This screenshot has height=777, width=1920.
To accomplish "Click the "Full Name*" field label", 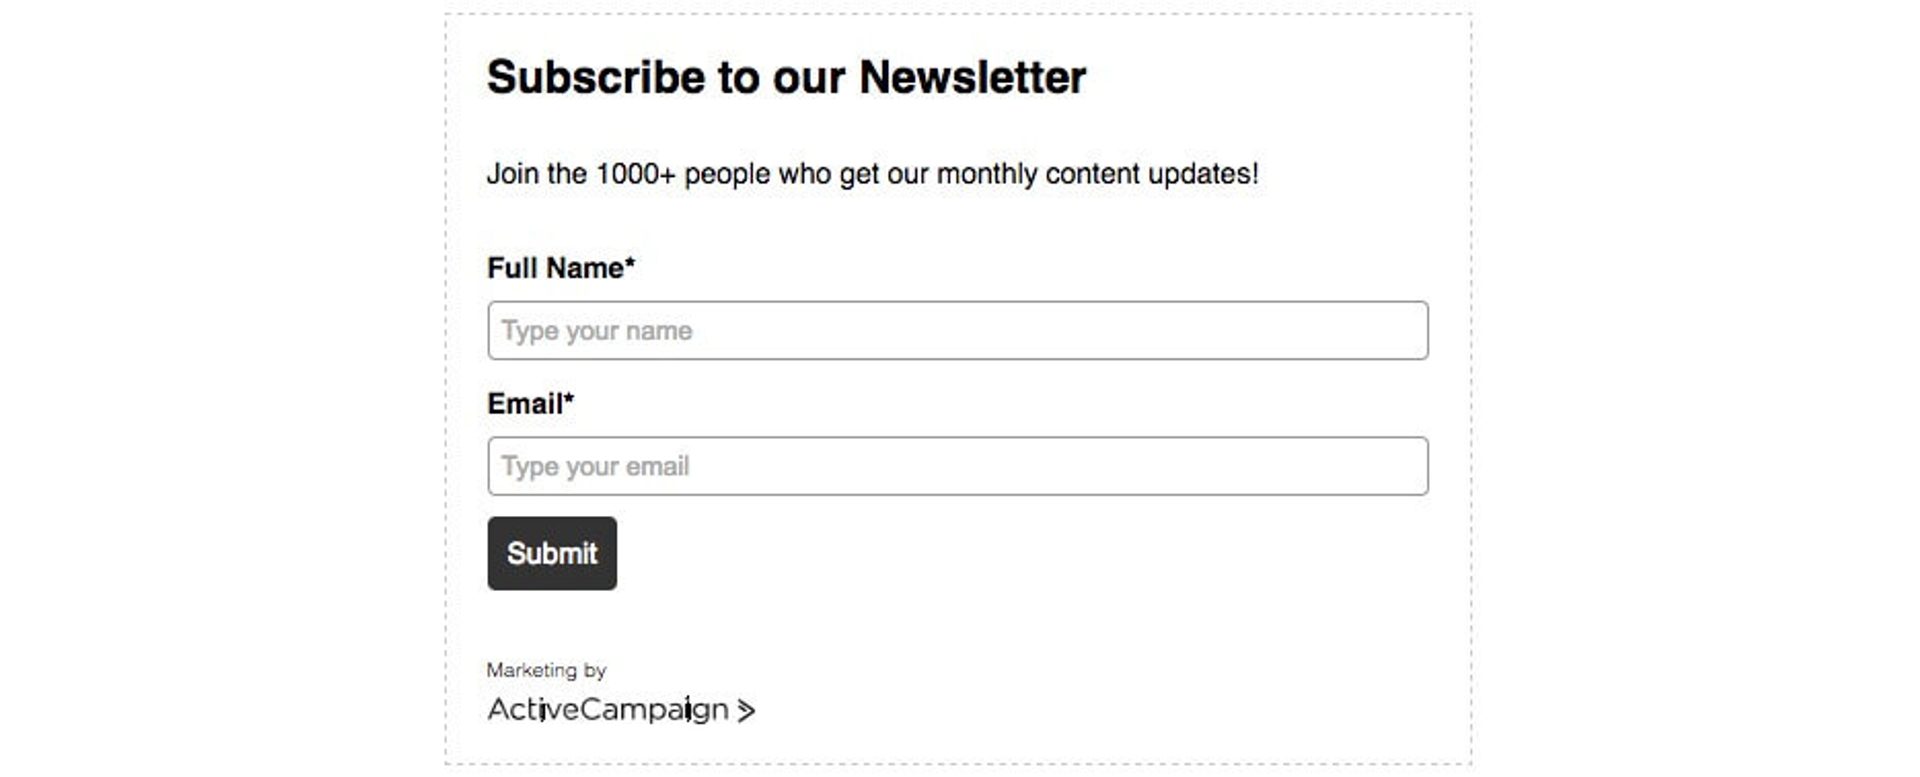I will tap(555, 268).
